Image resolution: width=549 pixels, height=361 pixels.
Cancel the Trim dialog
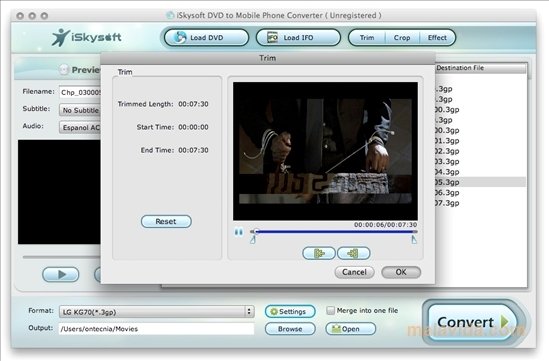(x=354, y=272)
